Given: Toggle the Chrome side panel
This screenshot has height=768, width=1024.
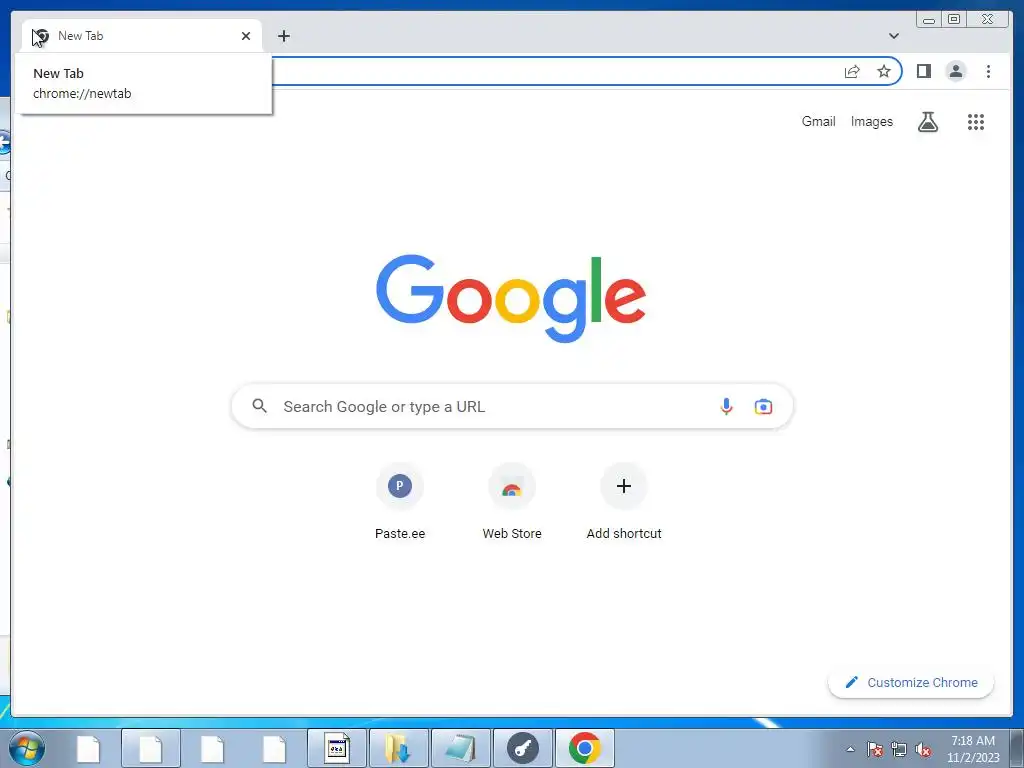Looking at the screenshot, I should point(923,71).
